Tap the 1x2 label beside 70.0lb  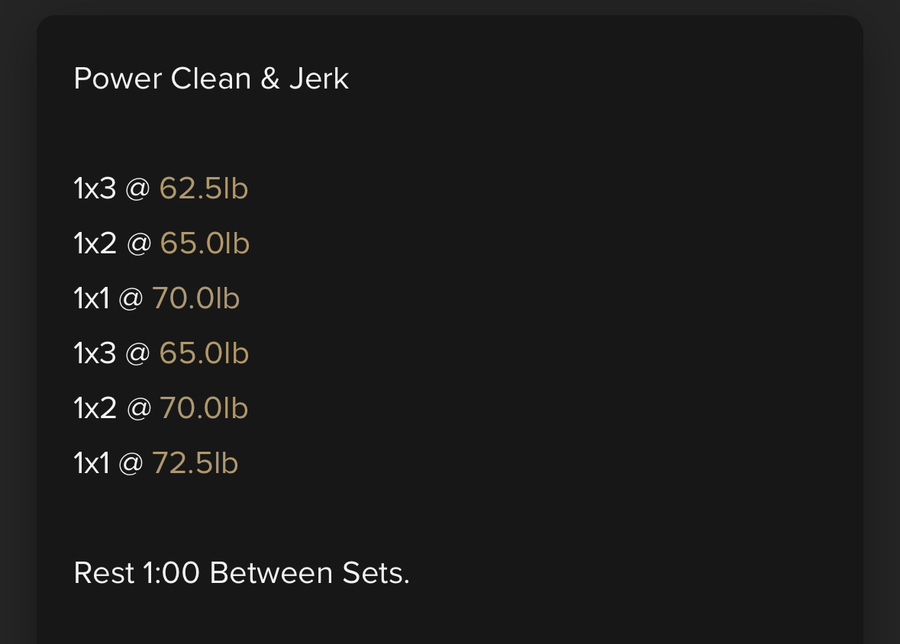95,408
